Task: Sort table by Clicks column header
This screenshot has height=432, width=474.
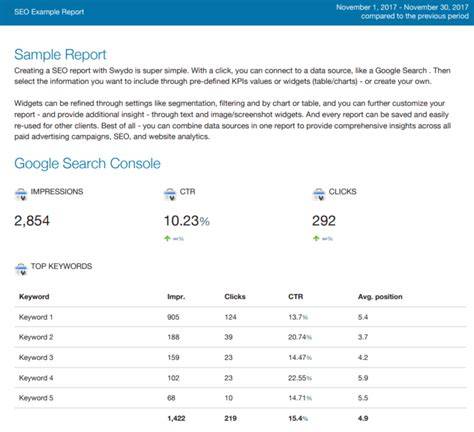Action: click(x=235, y=297)
